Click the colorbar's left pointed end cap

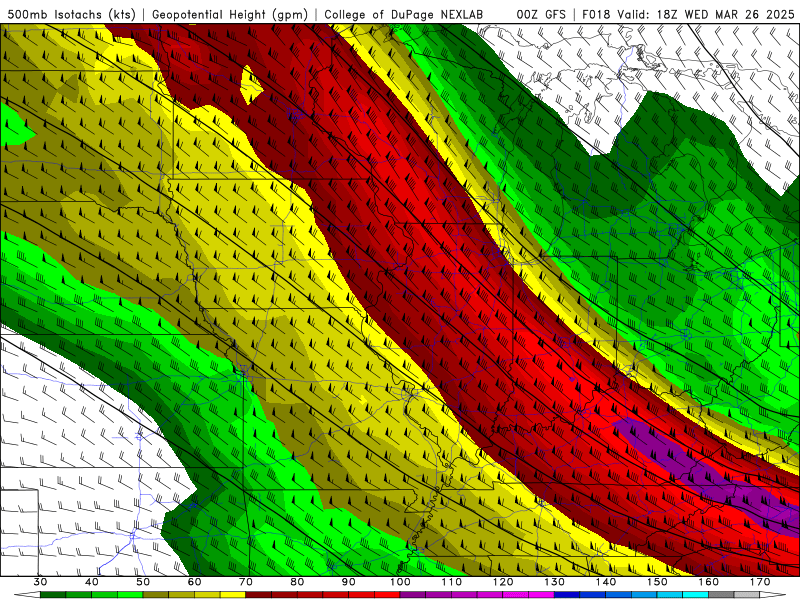click(x=28, y=595)
